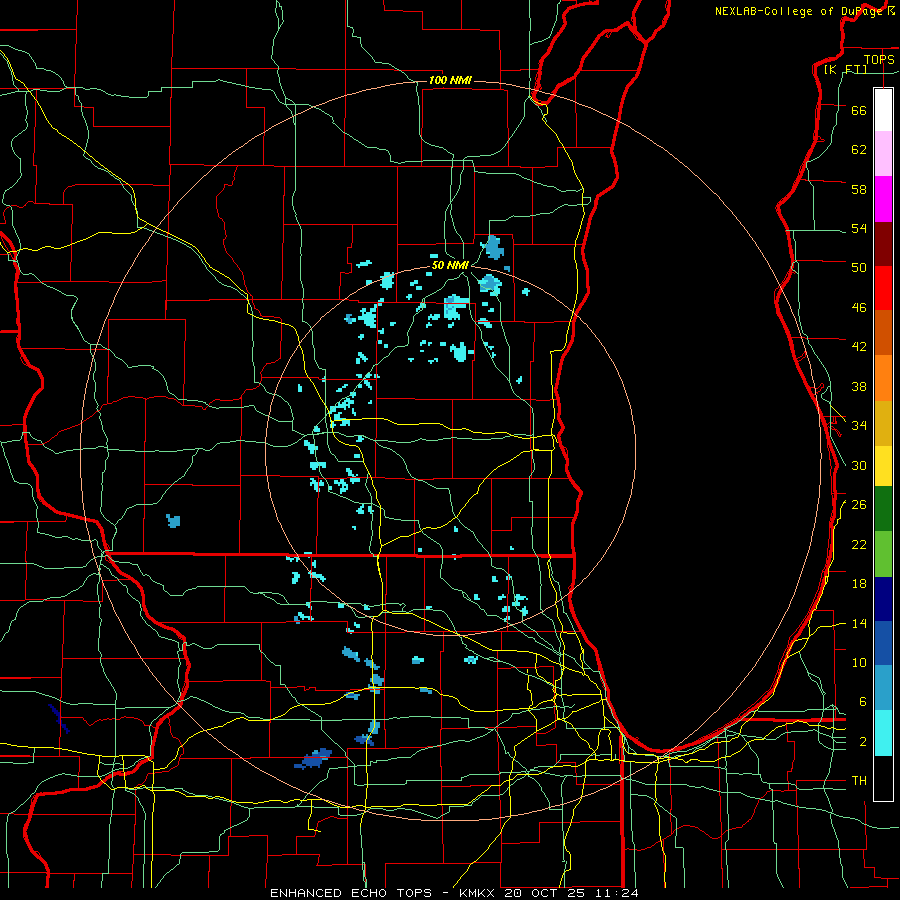Click the 'TOPS' legend title

[879, 59]
